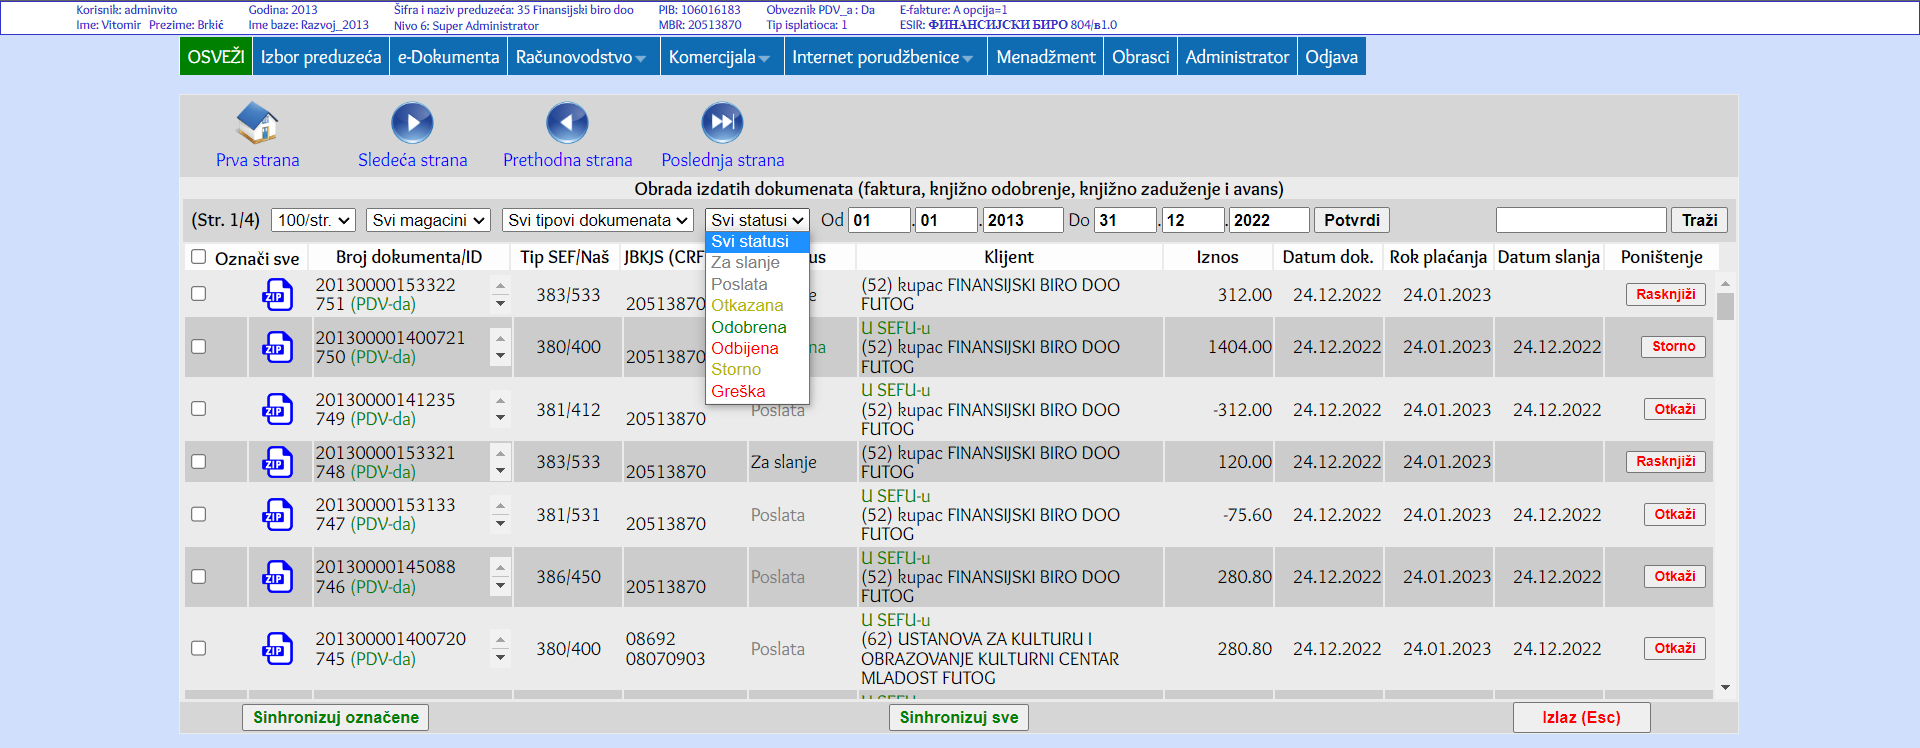Click Otkaži for document 746
This screenshot has height=748, width=1920.
1675,576
